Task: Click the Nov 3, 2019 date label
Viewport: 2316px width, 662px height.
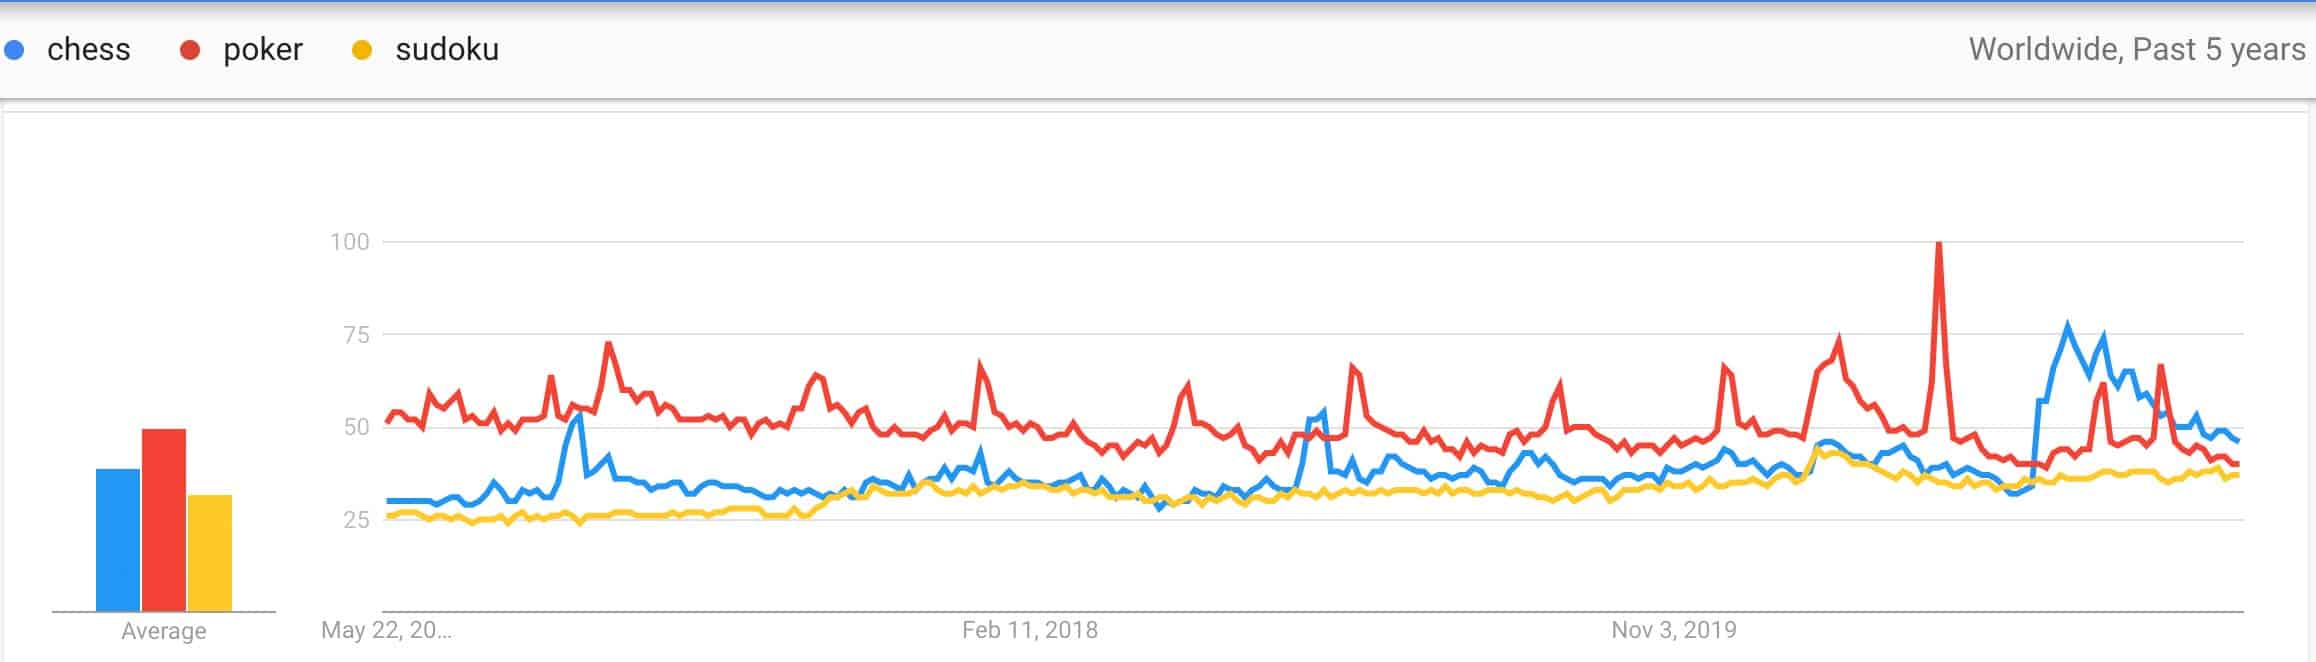Action: [1674, 630]
